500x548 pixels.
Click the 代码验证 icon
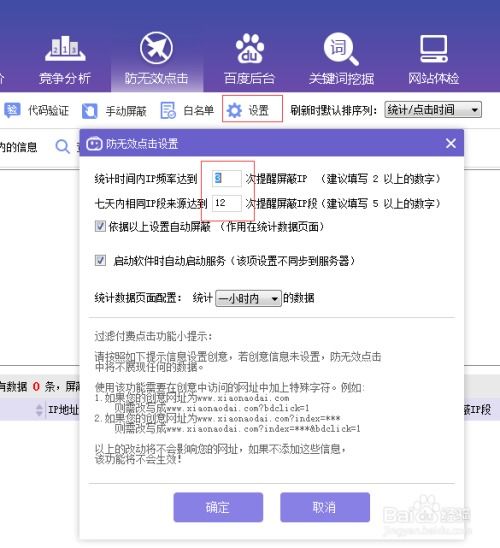[12, 110]
